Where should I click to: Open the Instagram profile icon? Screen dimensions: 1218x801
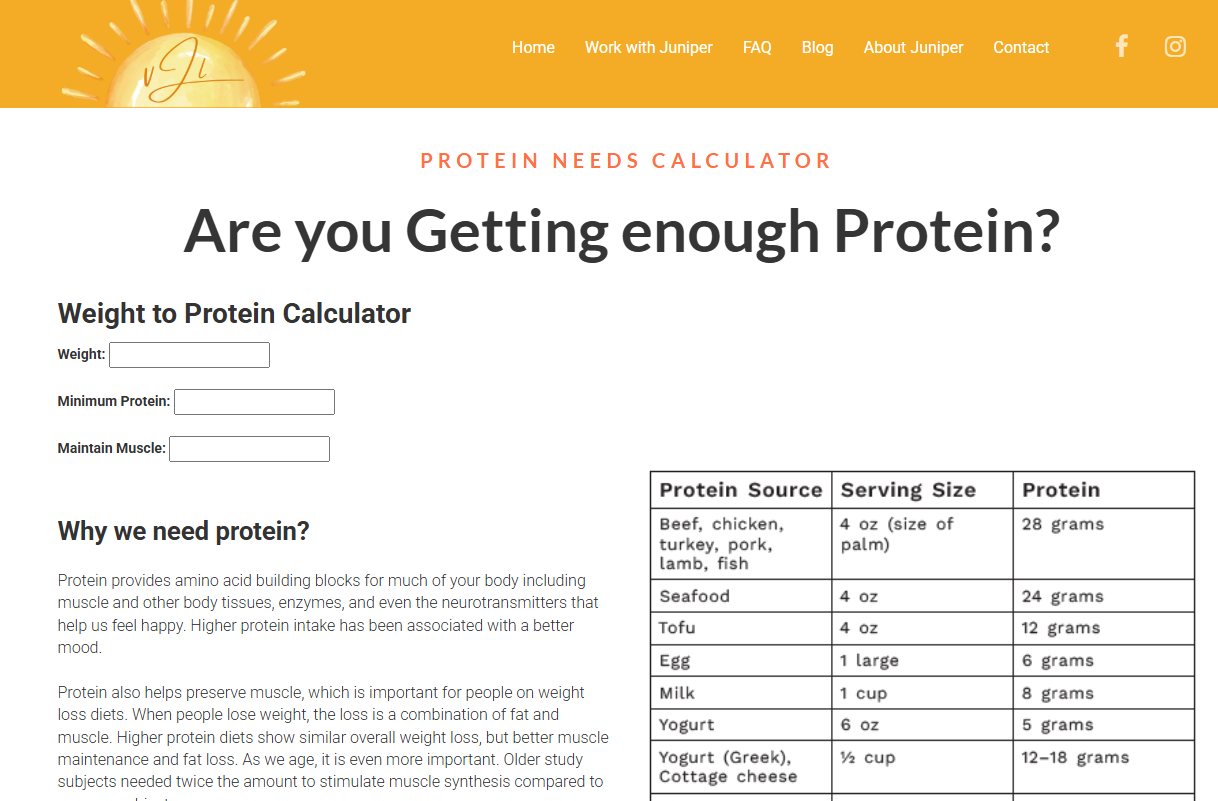(x=1175, y=46)
